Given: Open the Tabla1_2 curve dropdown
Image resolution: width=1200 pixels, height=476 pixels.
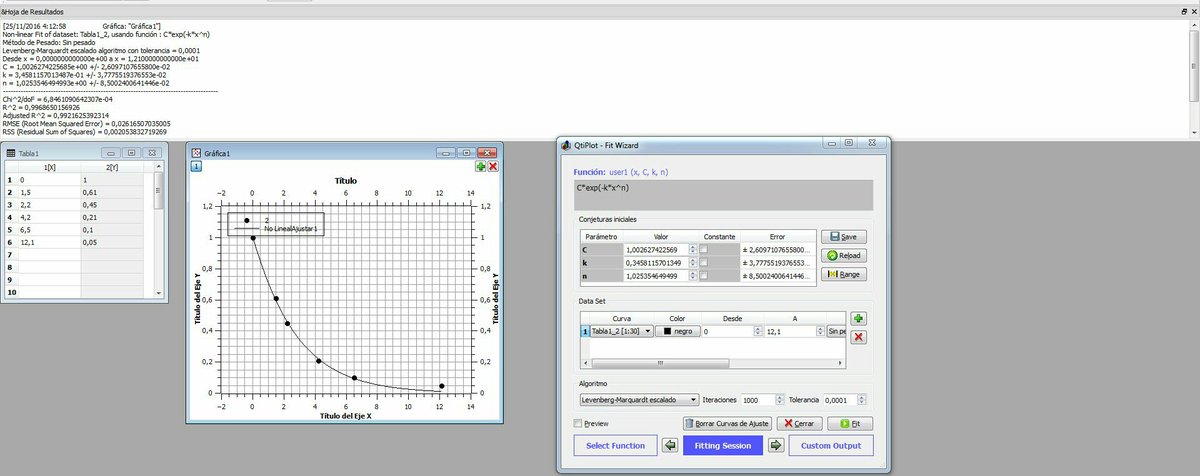Looking at the screenshot, I should tap(621, 331).
